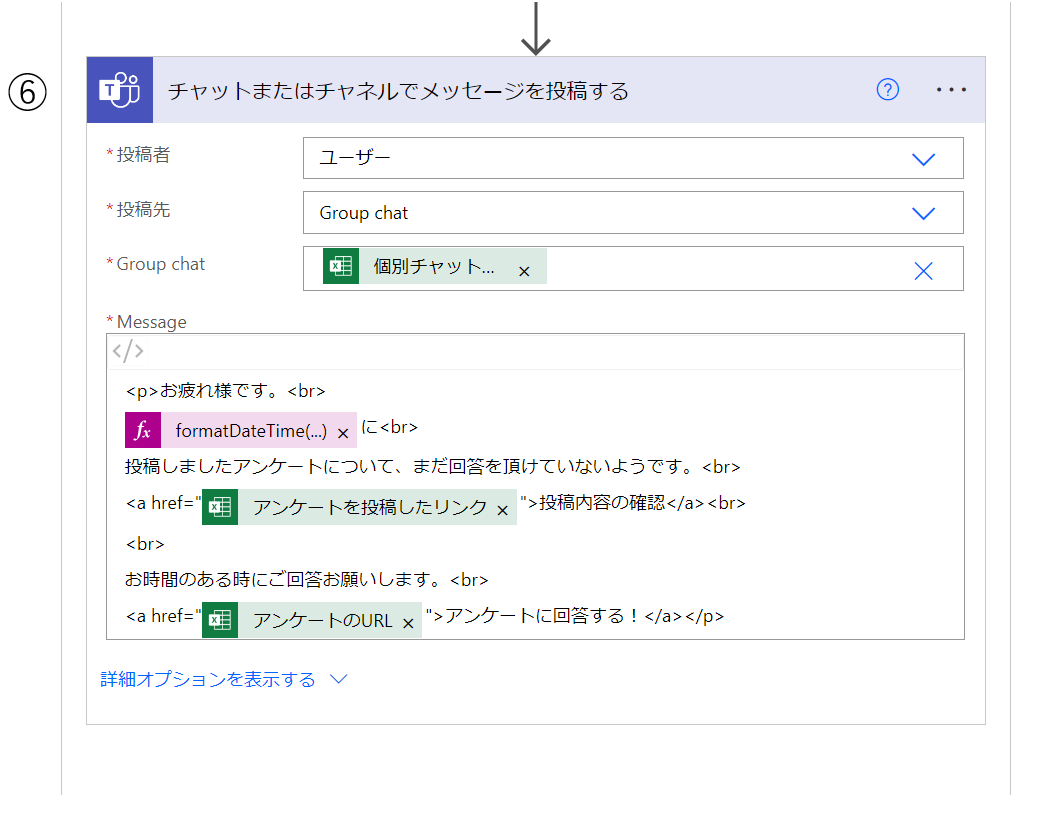Click 詳細オプションを表示する link
Viewport: 1051px width, 822px height.
pos(208,679)
